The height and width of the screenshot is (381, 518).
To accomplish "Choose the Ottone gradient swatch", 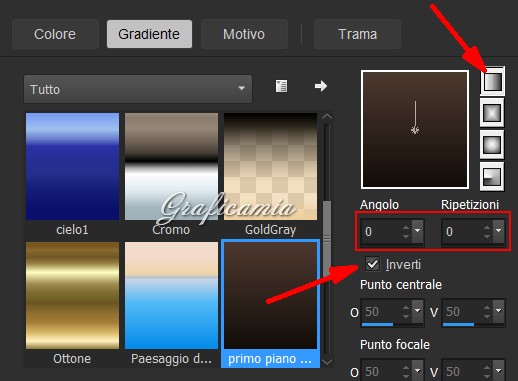I will [72, 296].
